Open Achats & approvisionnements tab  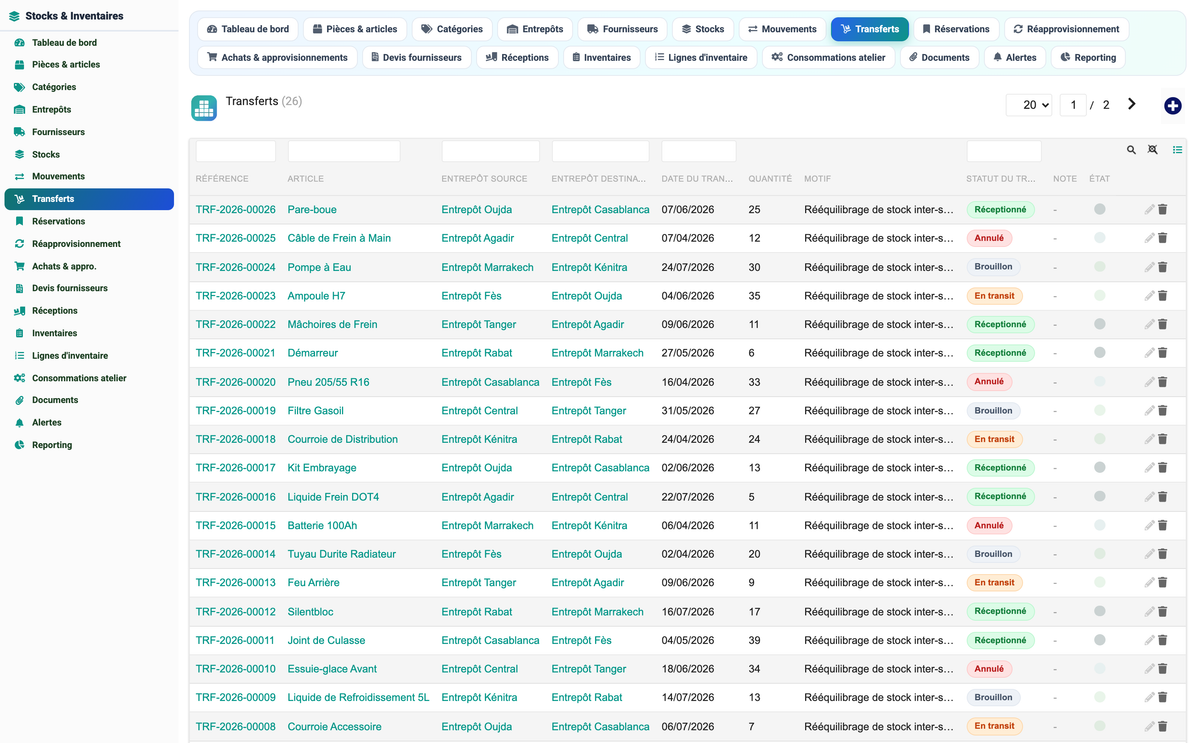click(x=278, y=58)
